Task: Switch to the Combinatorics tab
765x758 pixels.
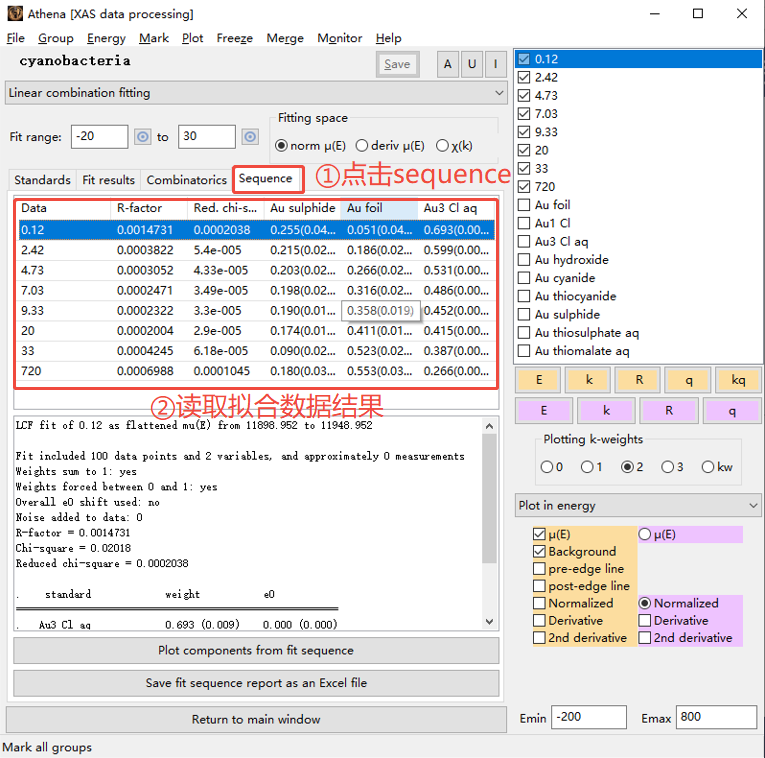Action: (x=186, y=180)
